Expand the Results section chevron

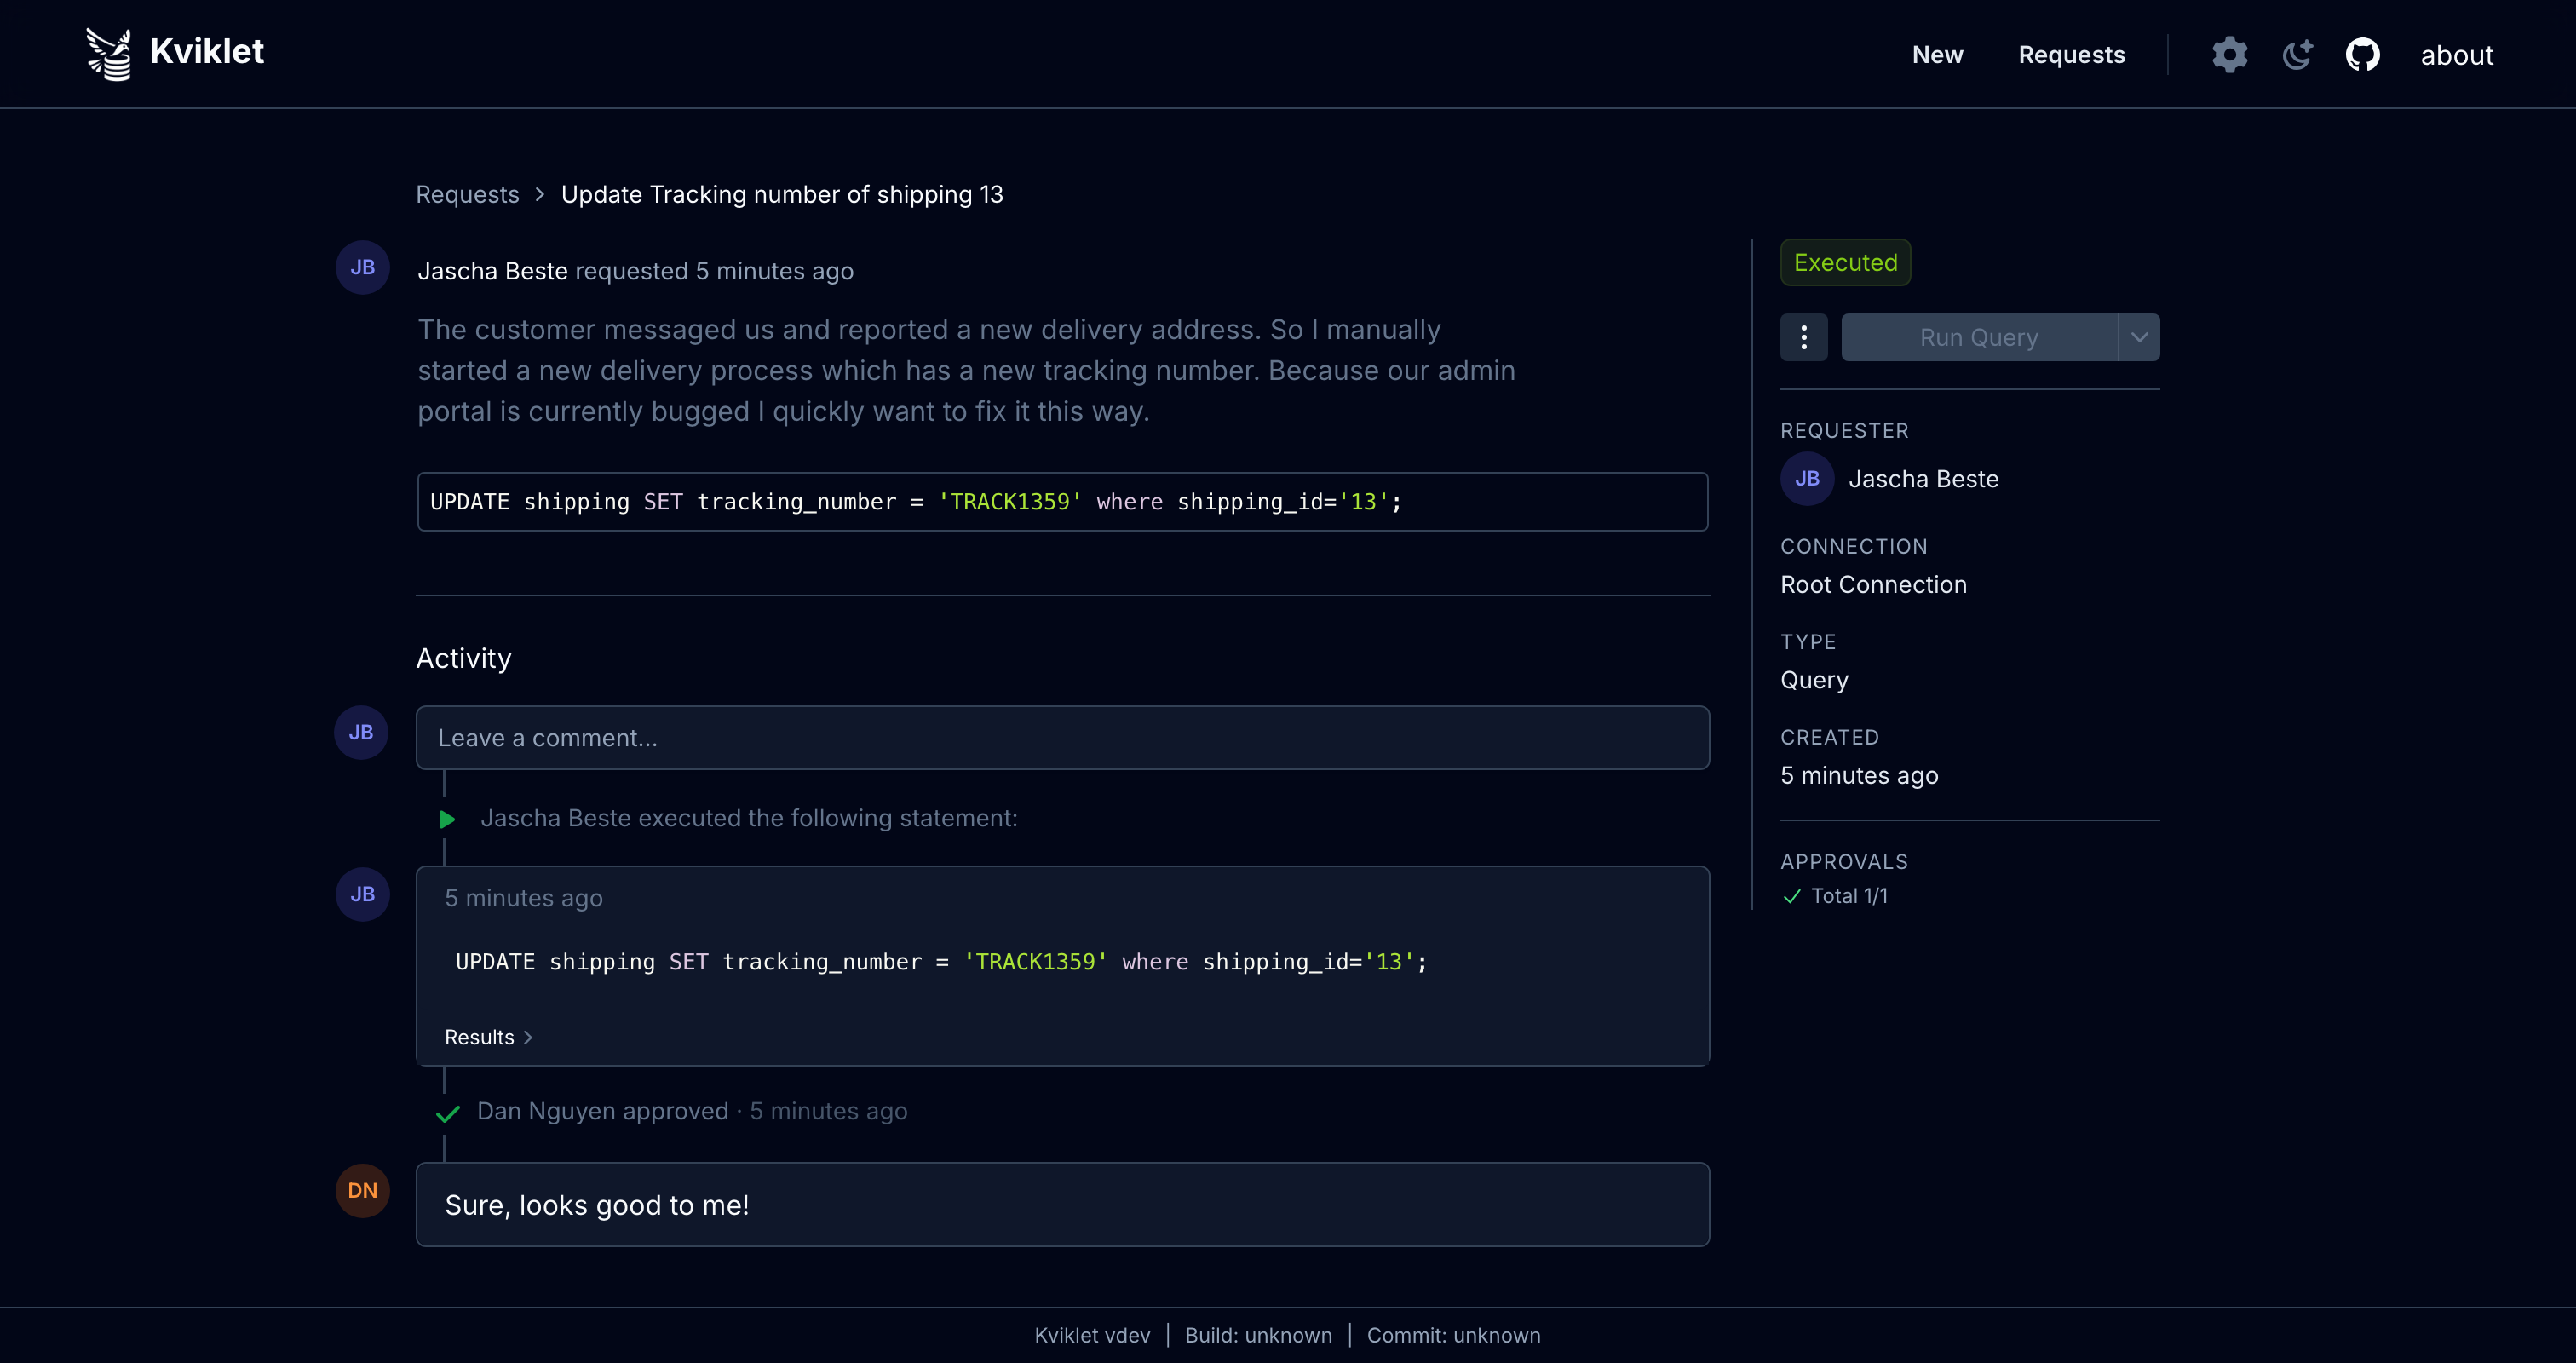(528, 1037)
